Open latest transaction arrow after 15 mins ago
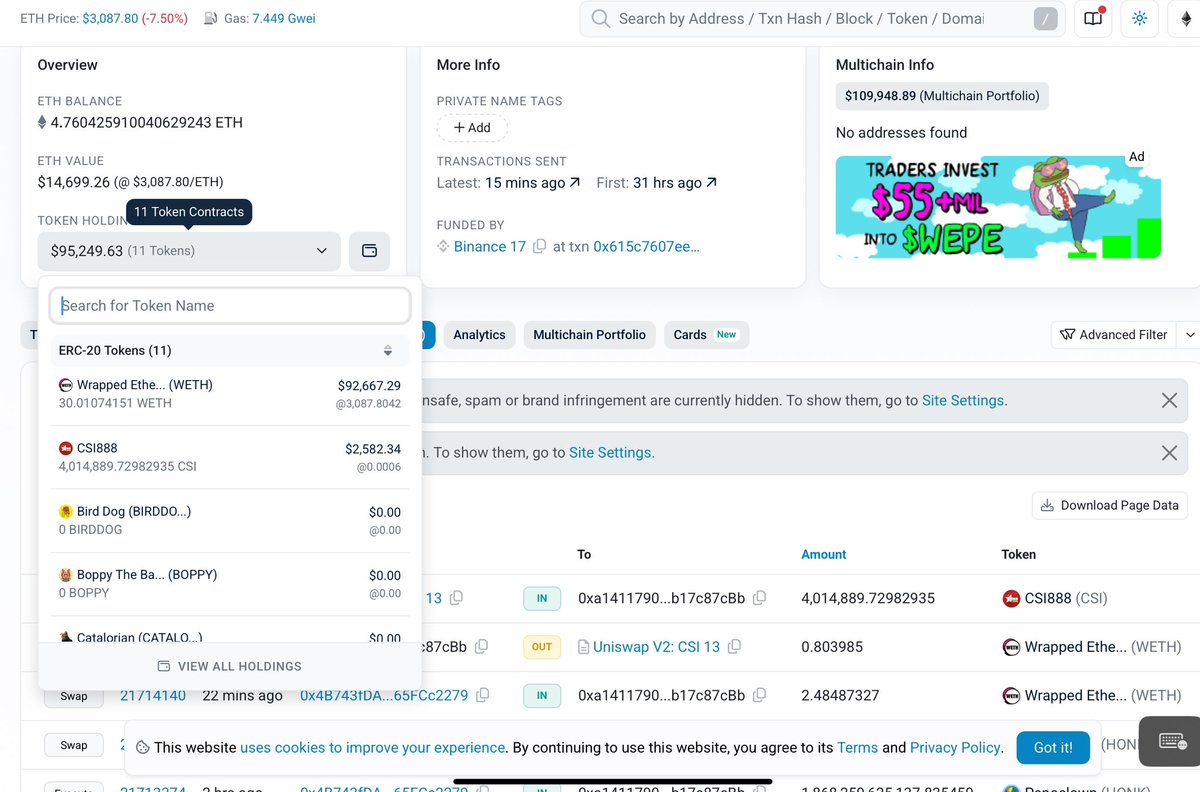 click(x=574, y=183)
